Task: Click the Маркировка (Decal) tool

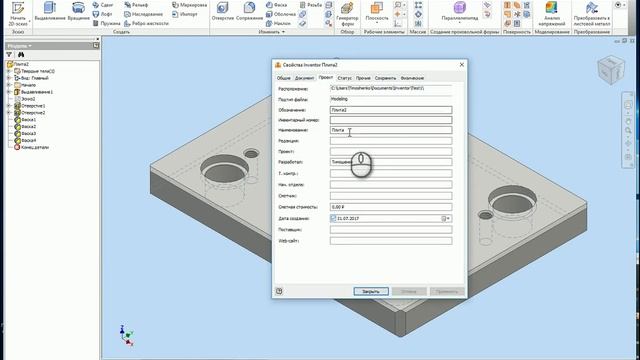Action: (189, 5)
